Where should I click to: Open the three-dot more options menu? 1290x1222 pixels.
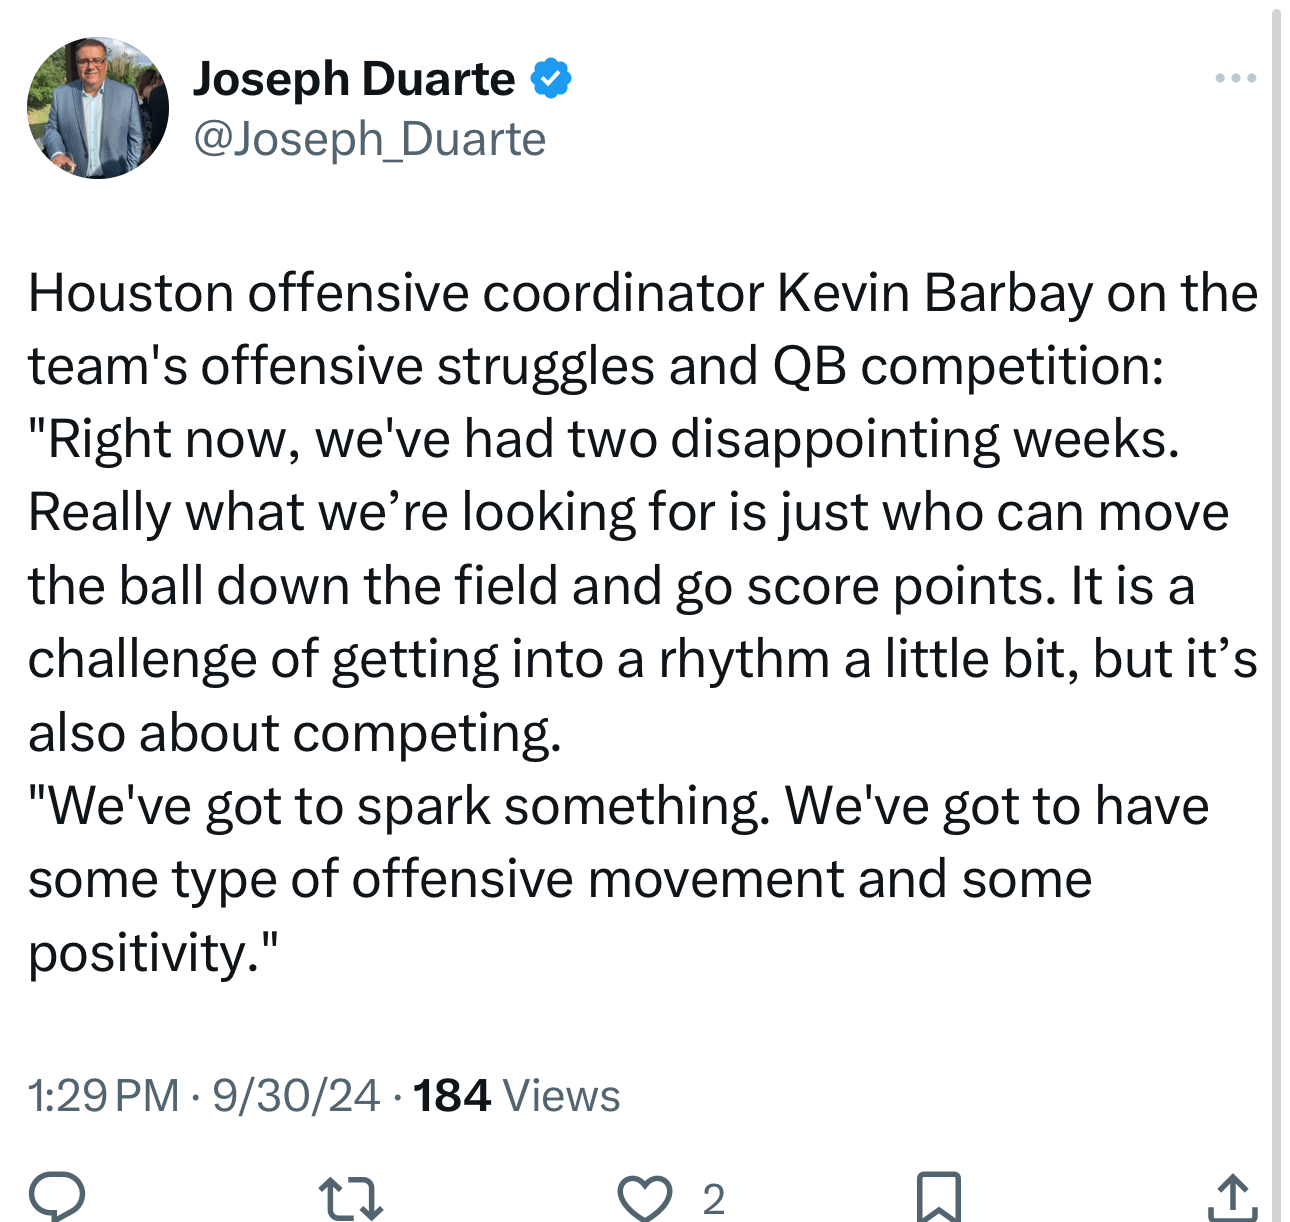tap(1236, 78)
